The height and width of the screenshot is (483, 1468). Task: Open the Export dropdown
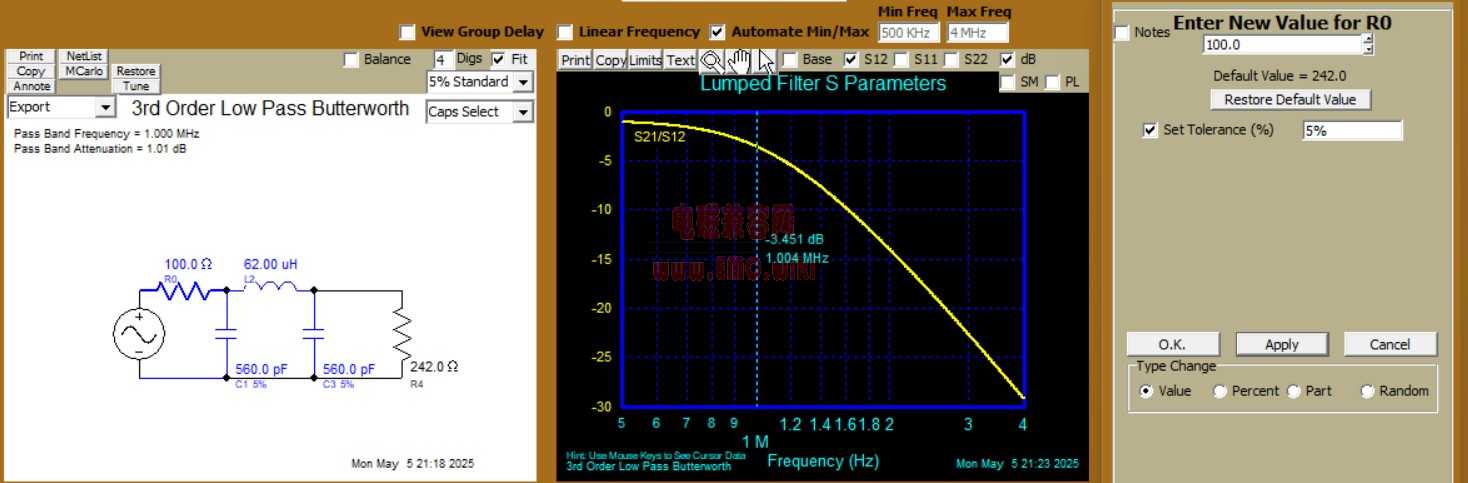[x=106, y=107]
